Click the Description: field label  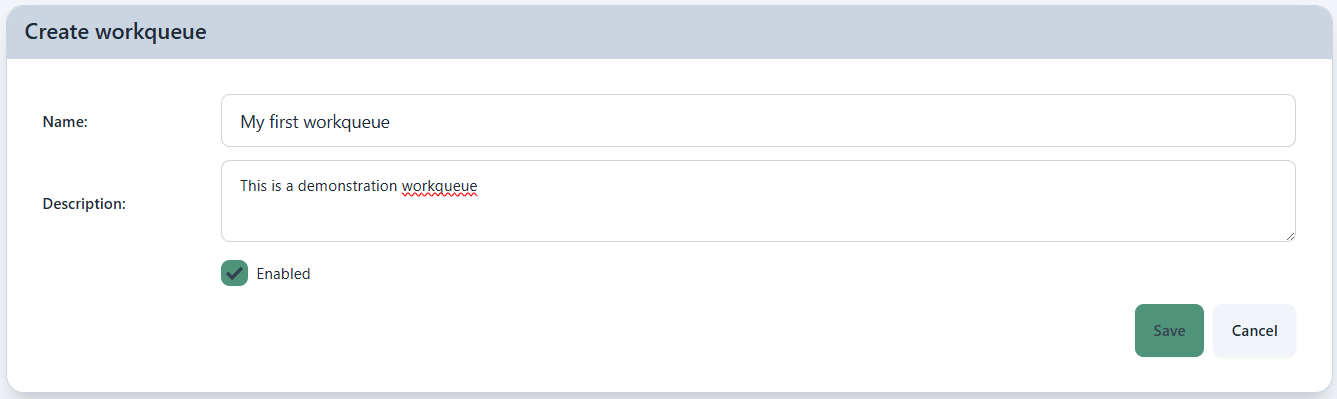tap(84, 204)
